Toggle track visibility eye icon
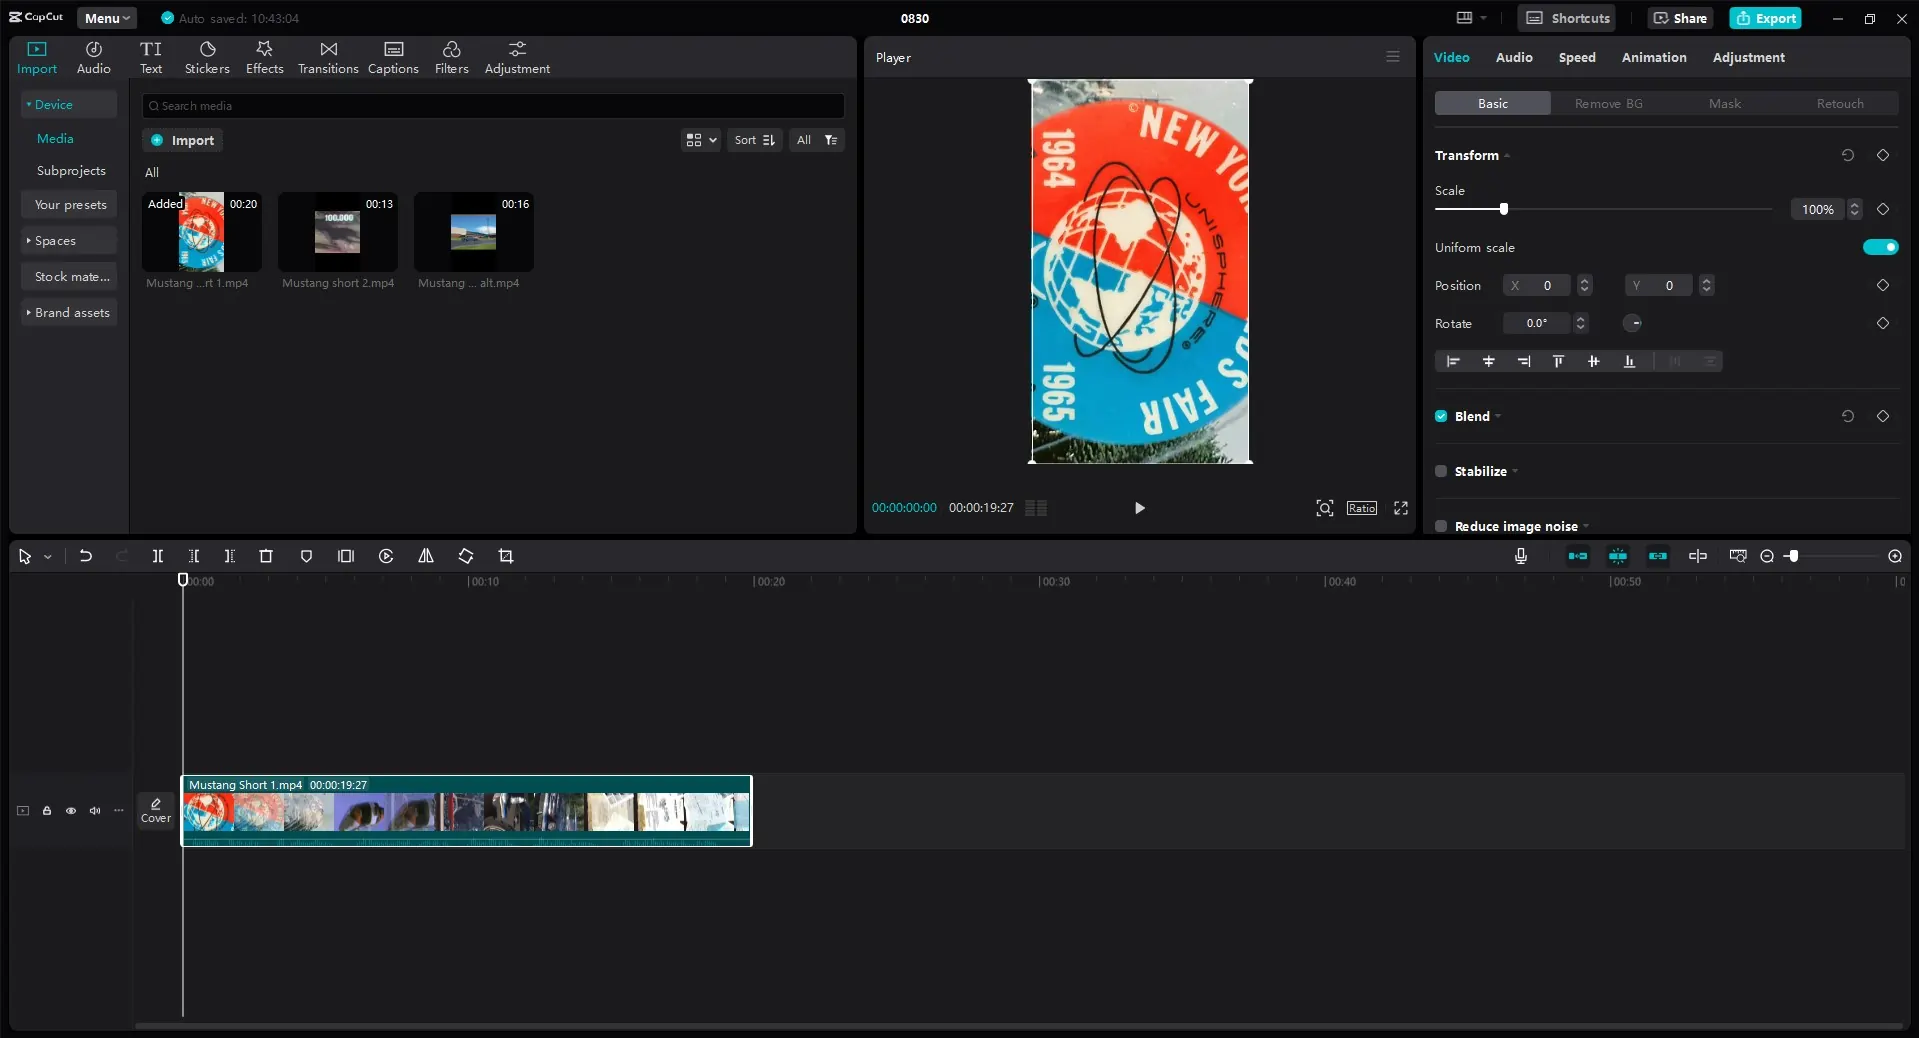This screenshot has width=1919, height=1038. point(71,811)
